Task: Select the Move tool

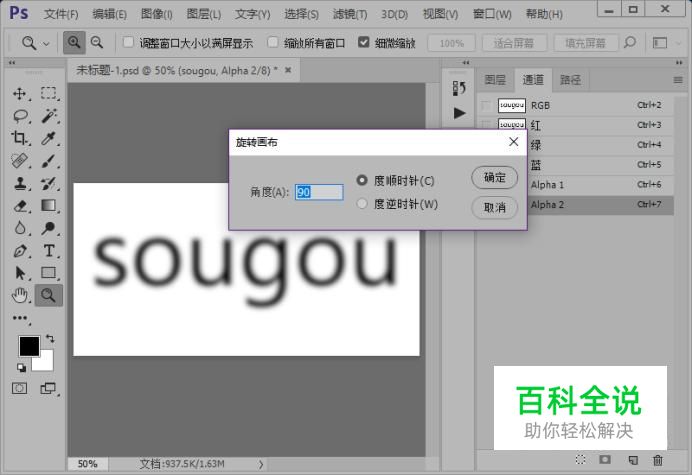Action: 19,94
